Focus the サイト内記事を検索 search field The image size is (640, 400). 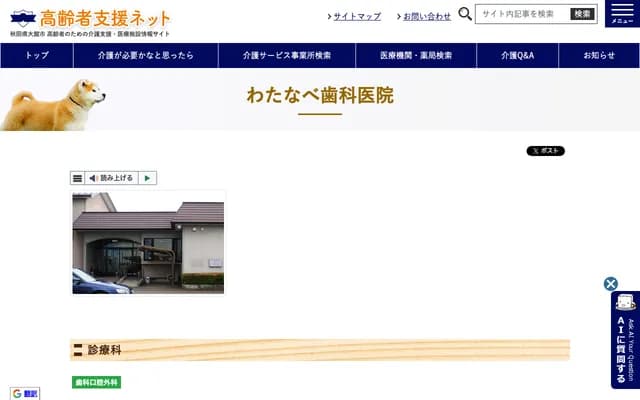point(523,14)
